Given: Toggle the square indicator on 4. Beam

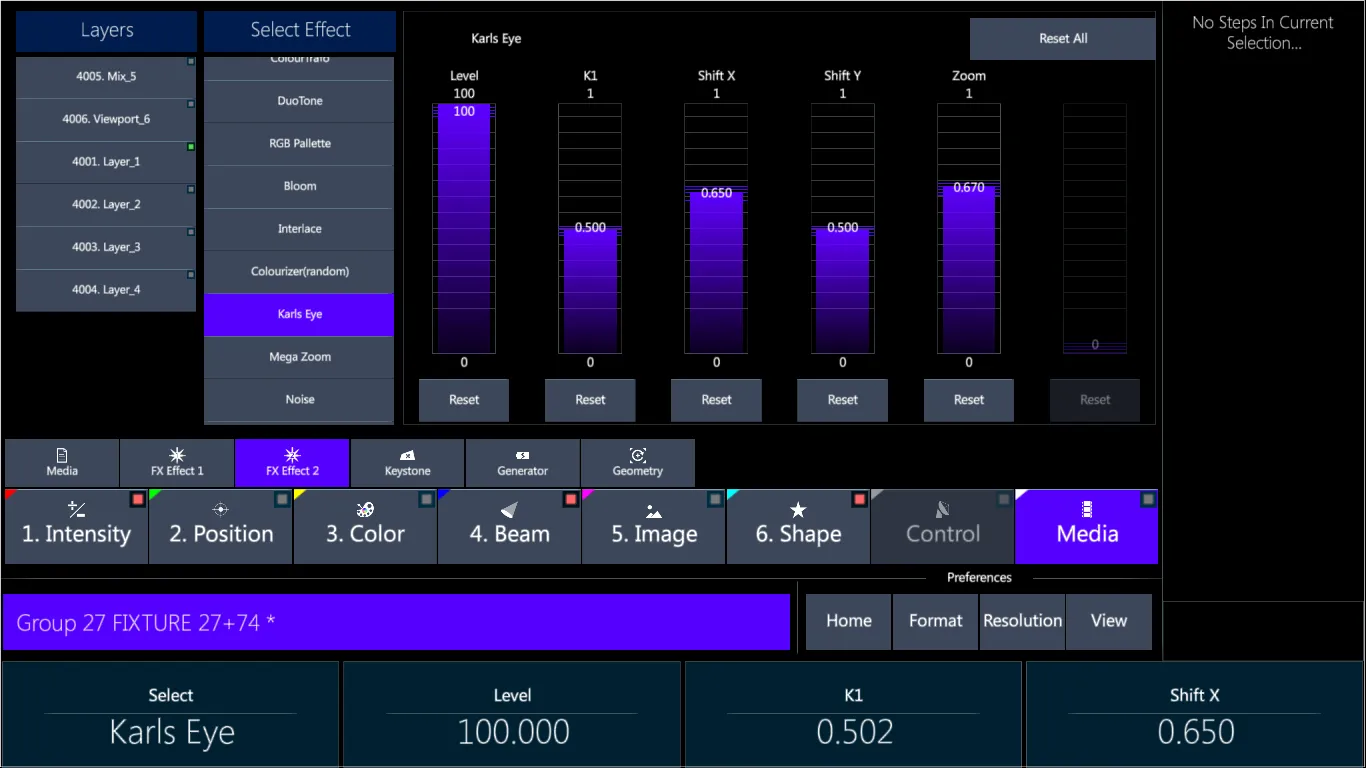Looking at the screenshot, I should point(571,499).
